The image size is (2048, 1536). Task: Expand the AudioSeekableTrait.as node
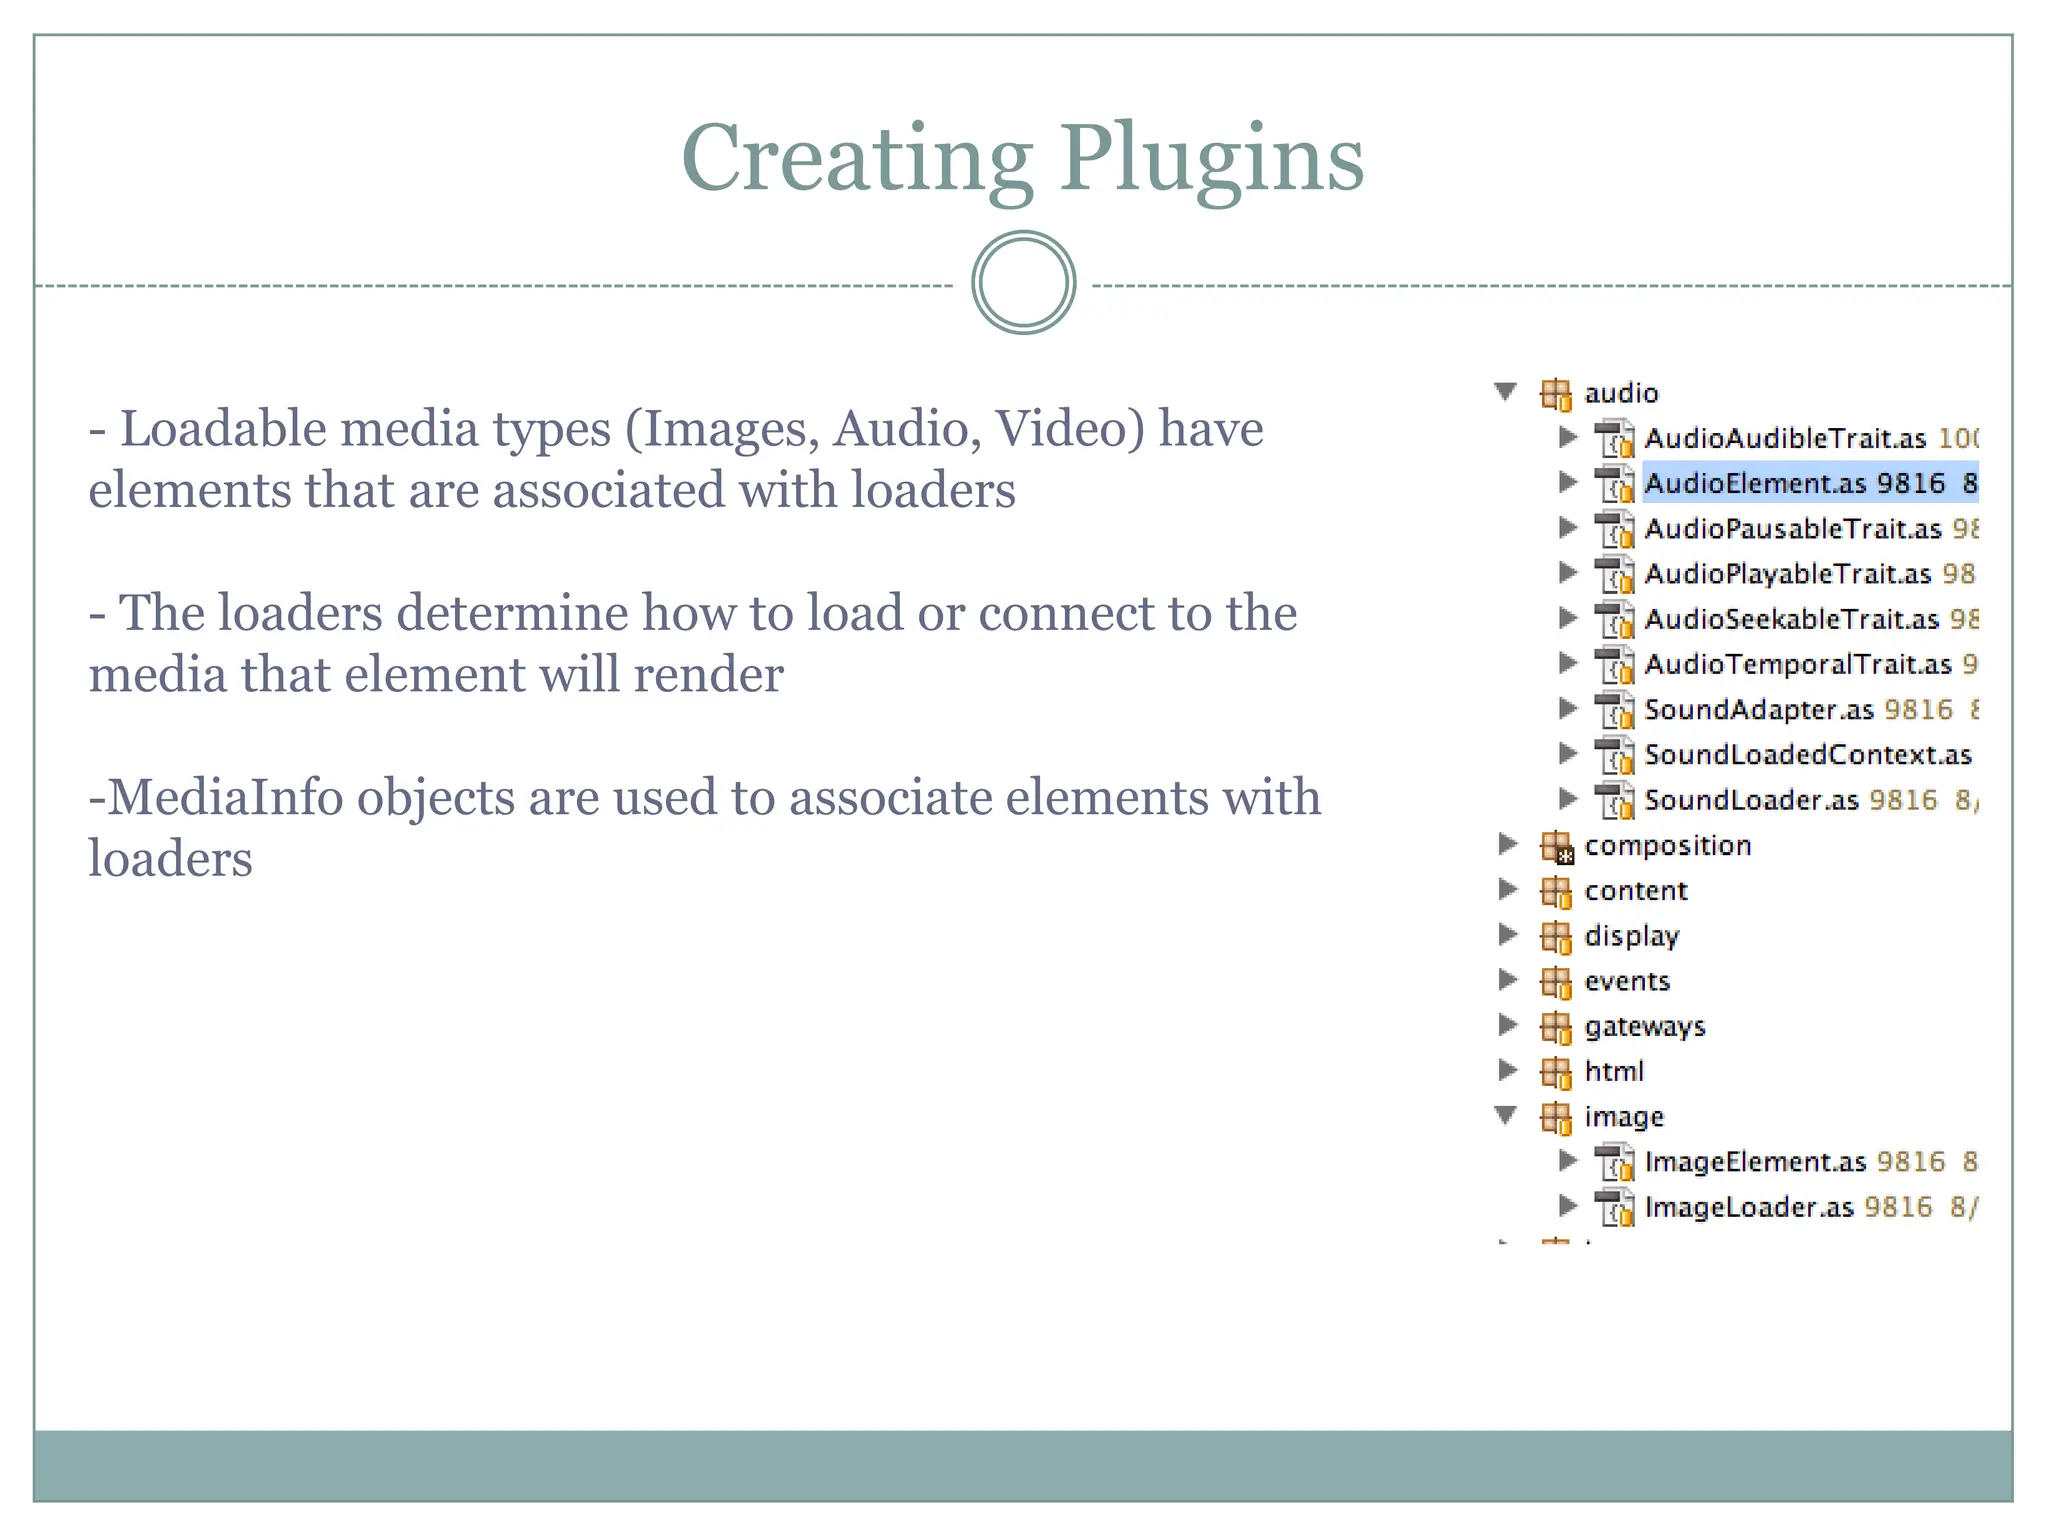pos(1568,617)
